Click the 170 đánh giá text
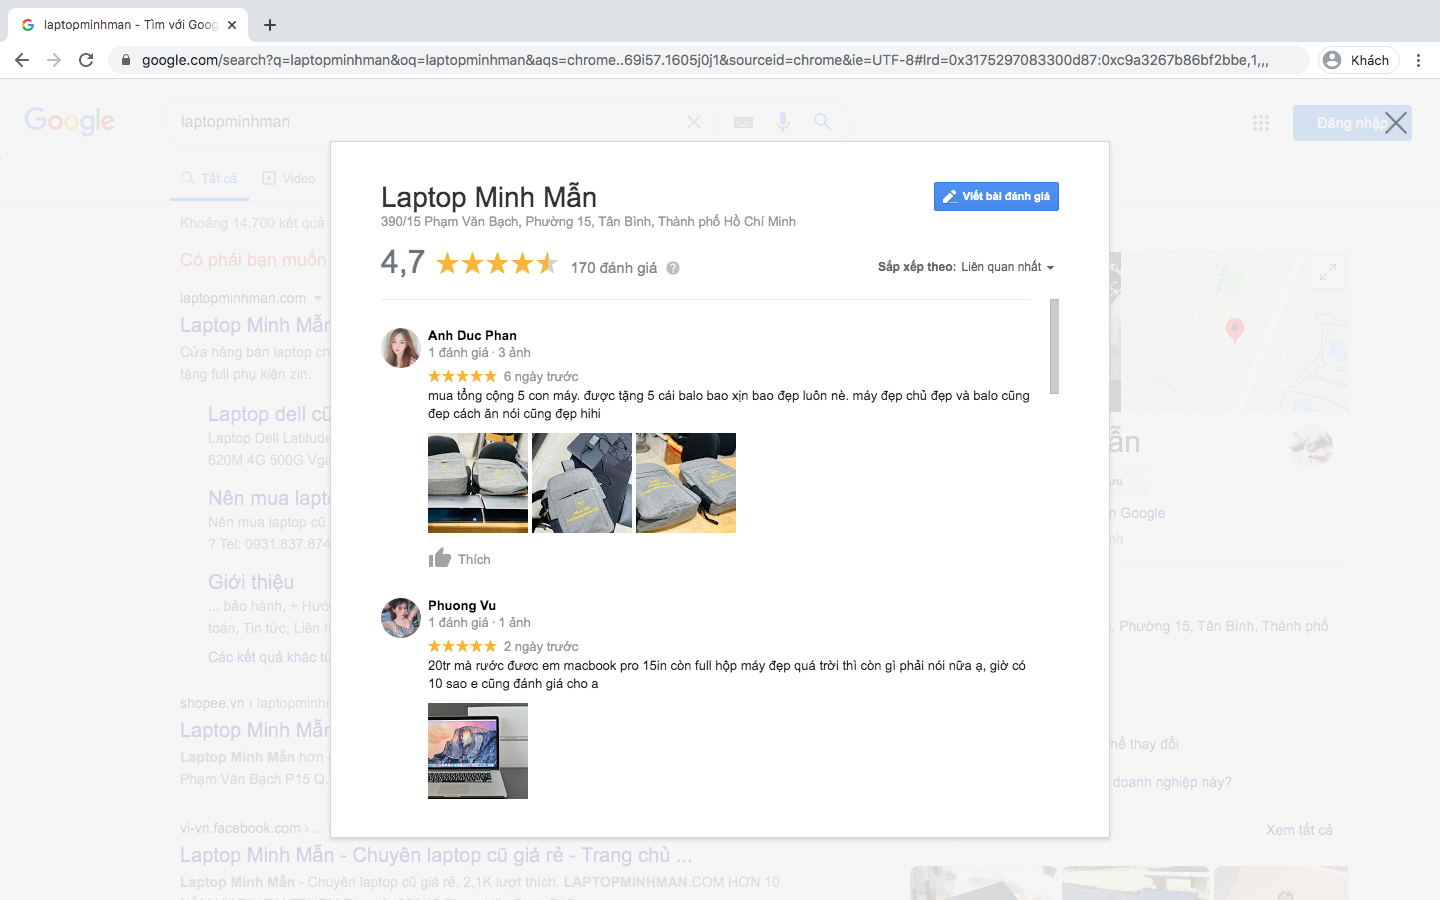1440x900 pixels. [x=614, y=268]
